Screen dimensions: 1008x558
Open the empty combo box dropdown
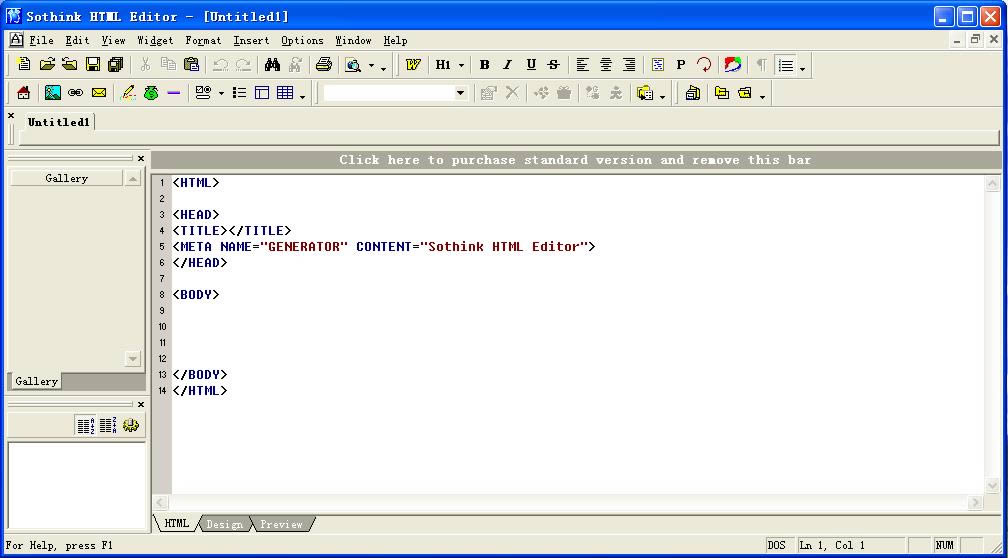460,93
